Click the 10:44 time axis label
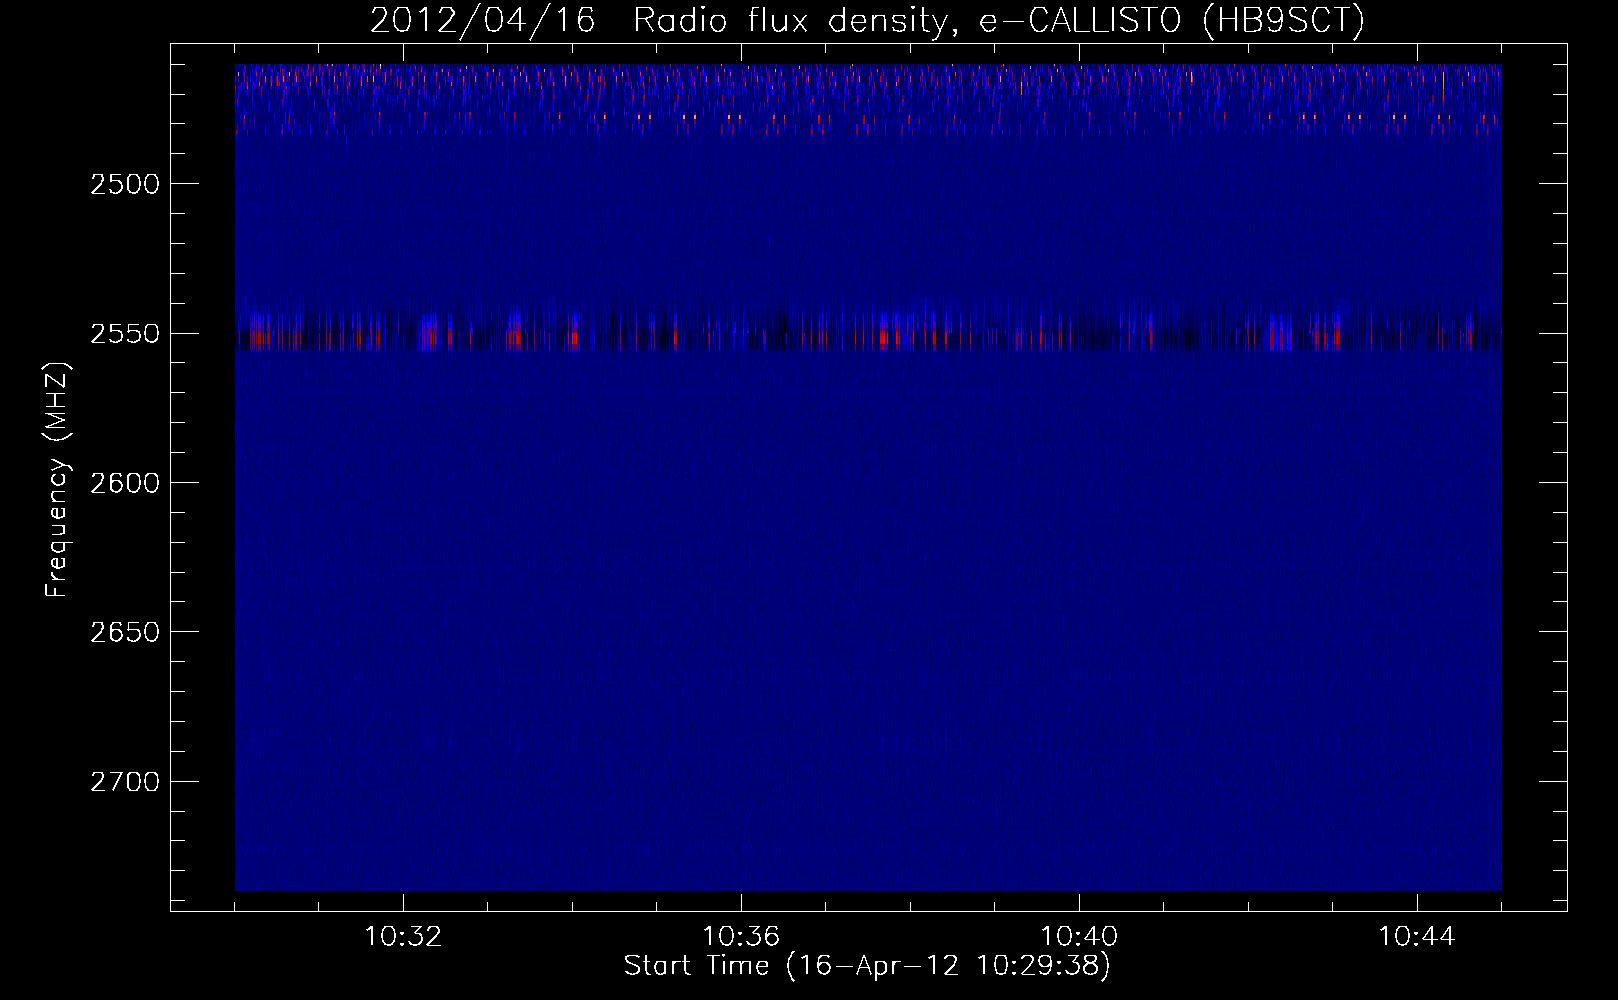The image size is (1618, 1000). click(1417, 937)
